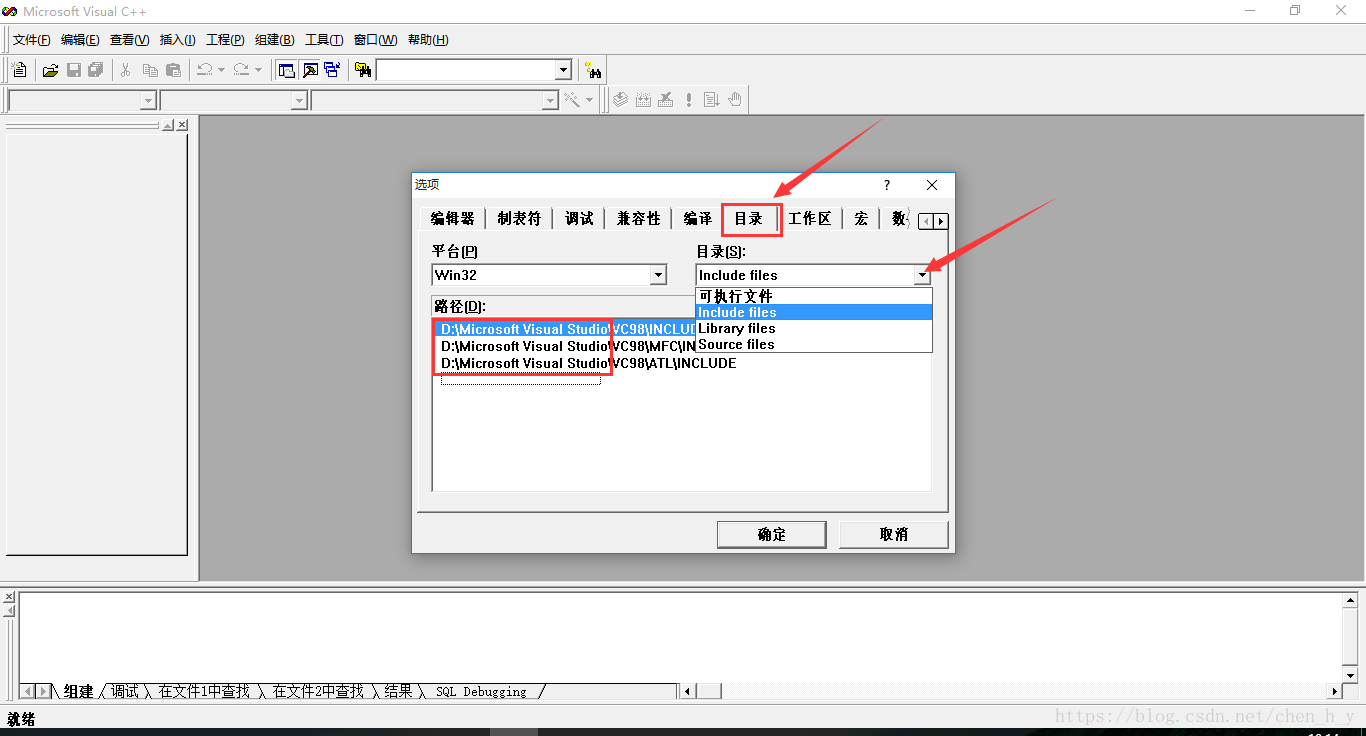Open the 窗口(W) menu
This screenshot has height=736, width=1366.
[375, 40]
